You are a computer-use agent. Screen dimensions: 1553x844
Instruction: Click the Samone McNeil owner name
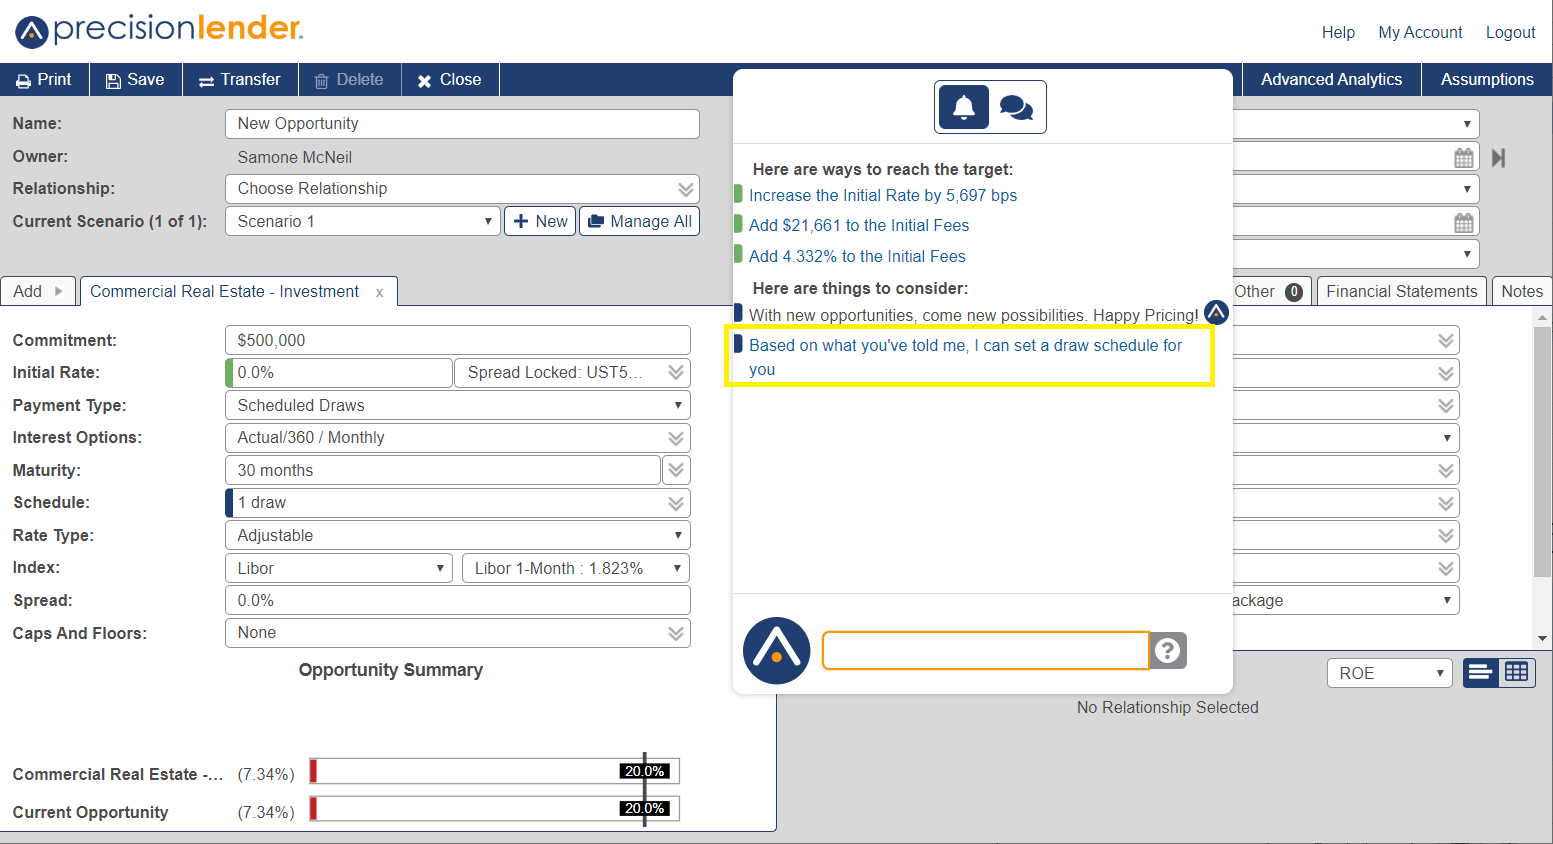click(294, 157)
